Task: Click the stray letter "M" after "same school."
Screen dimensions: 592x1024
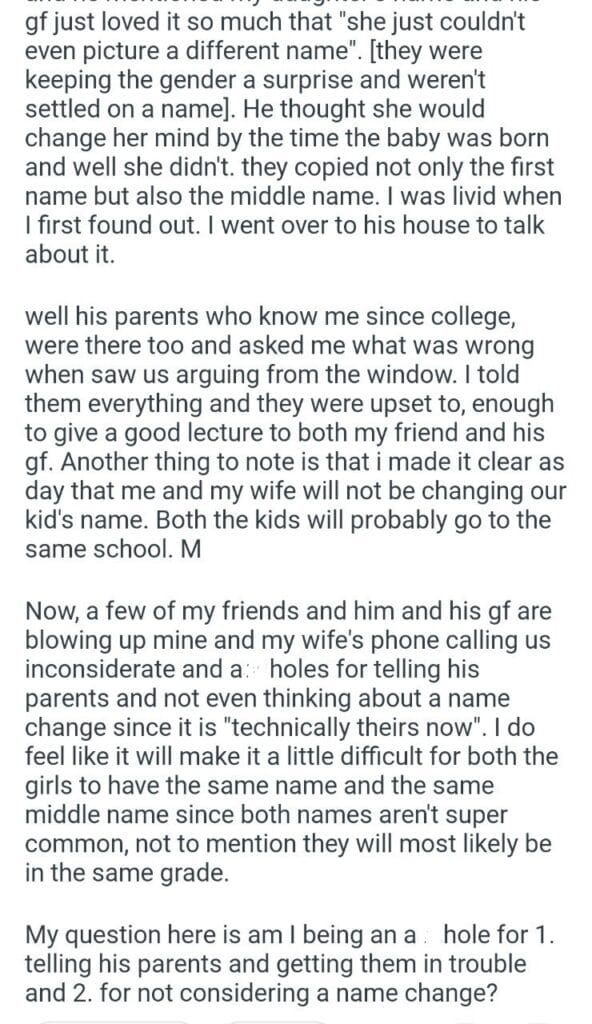Action: tap(190, 549)
